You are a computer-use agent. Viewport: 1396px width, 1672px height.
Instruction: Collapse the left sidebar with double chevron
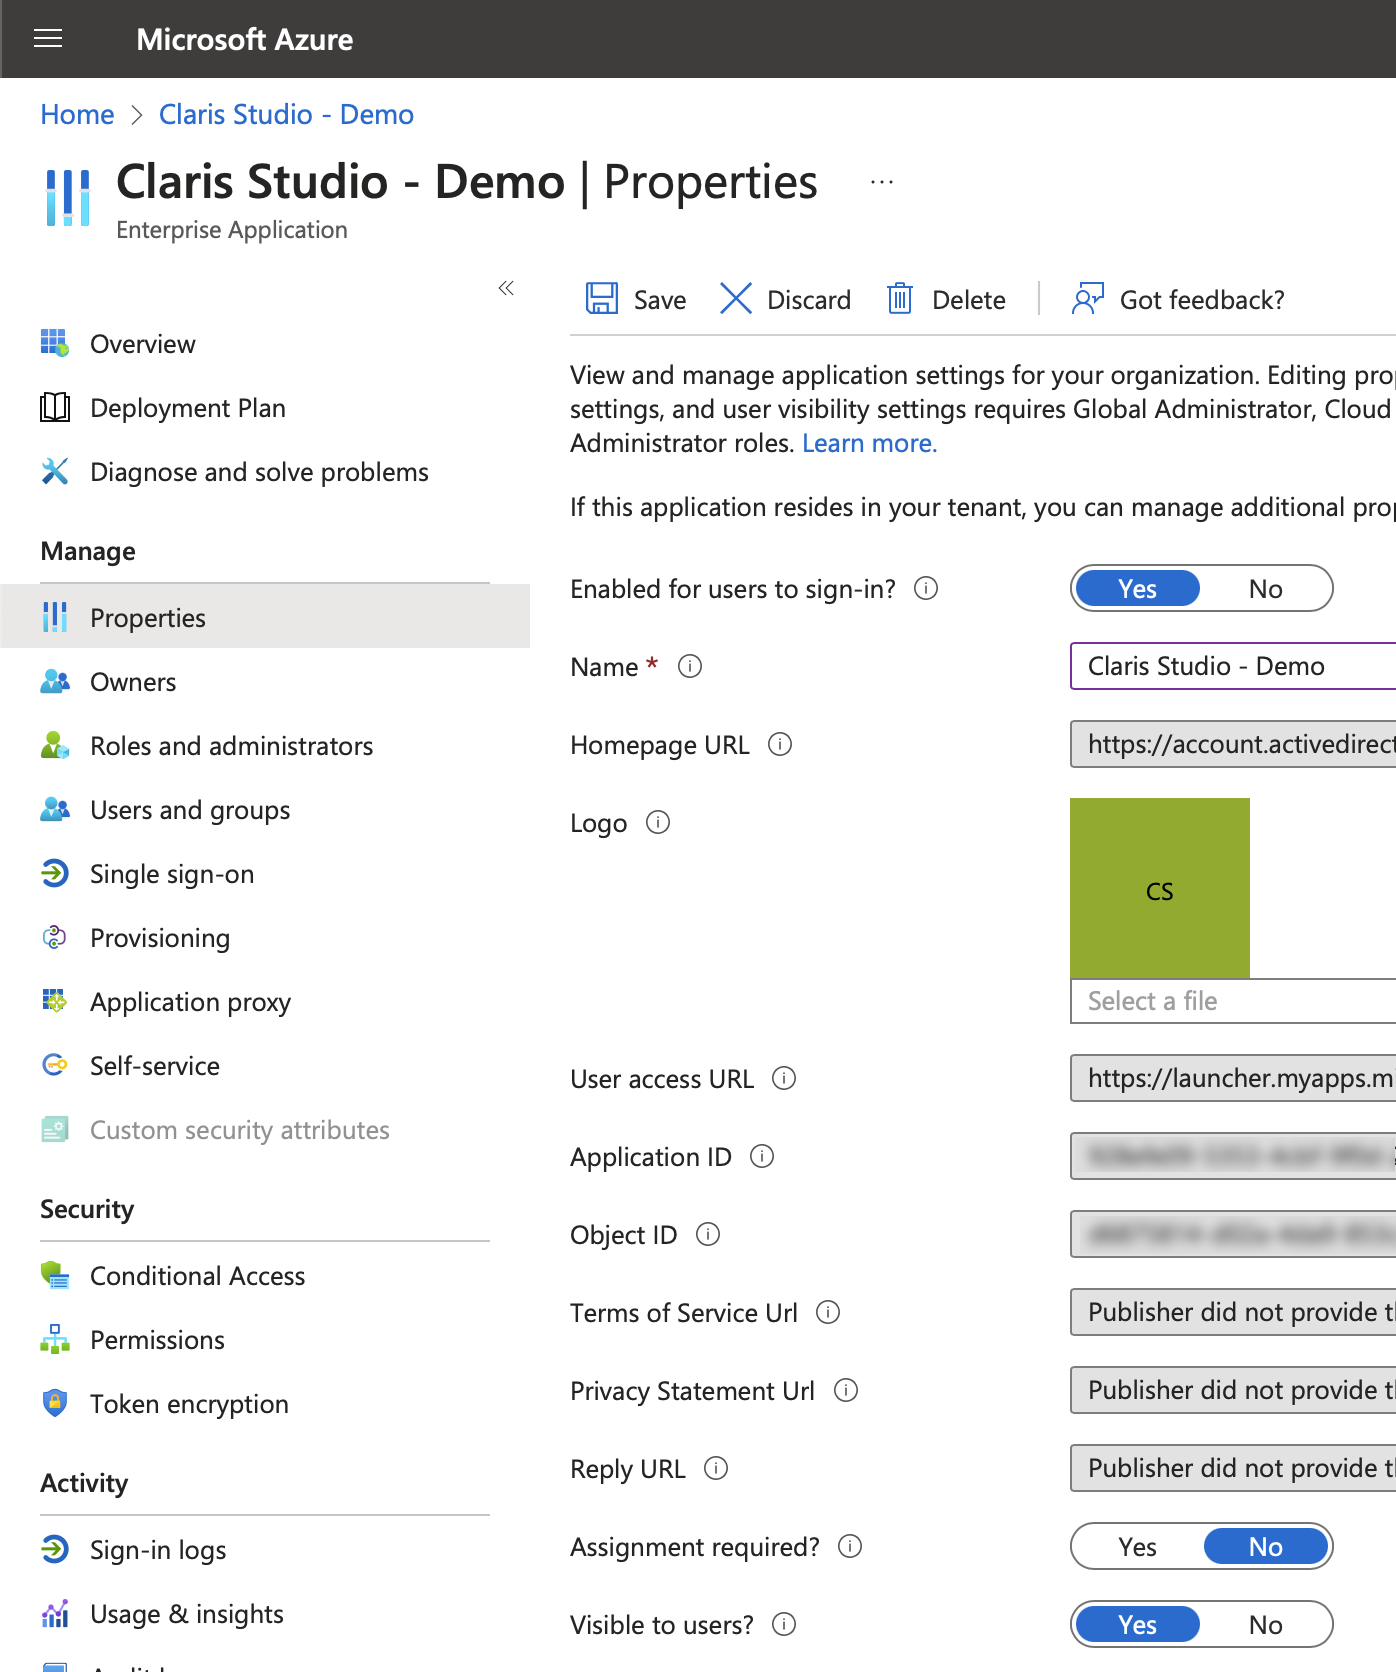[x=506, y=289]
